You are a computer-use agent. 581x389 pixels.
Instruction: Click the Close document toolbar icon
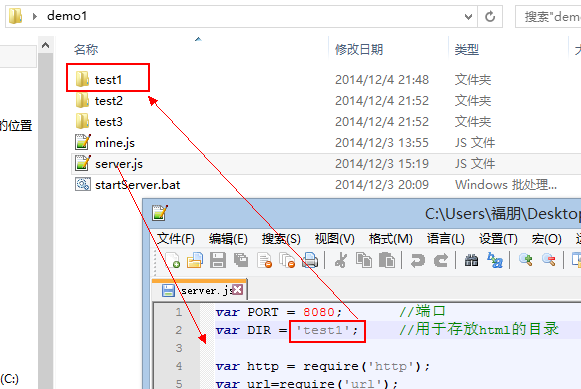(x=264, y=260)
